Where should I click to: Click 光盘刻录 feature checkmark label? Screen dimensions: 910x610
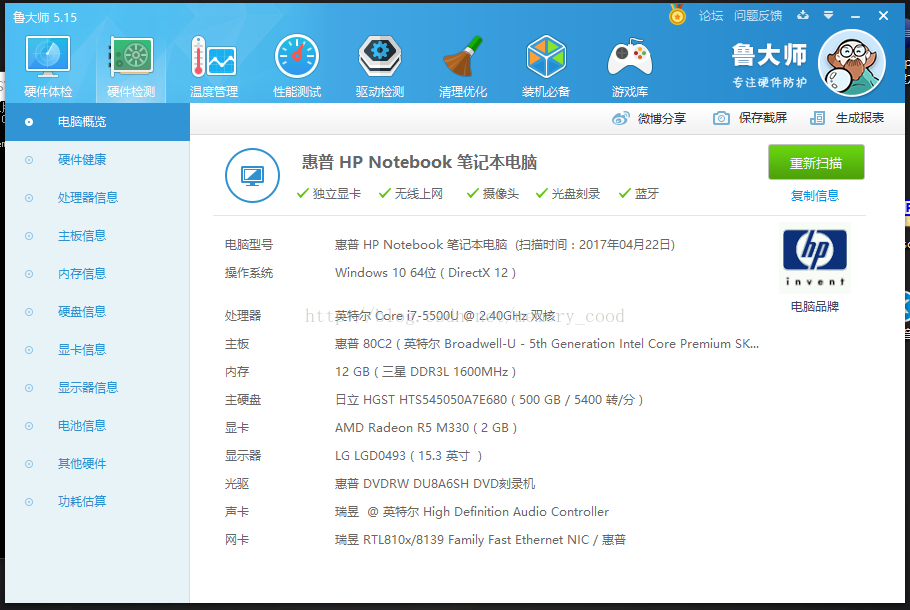tap(568, 194)
